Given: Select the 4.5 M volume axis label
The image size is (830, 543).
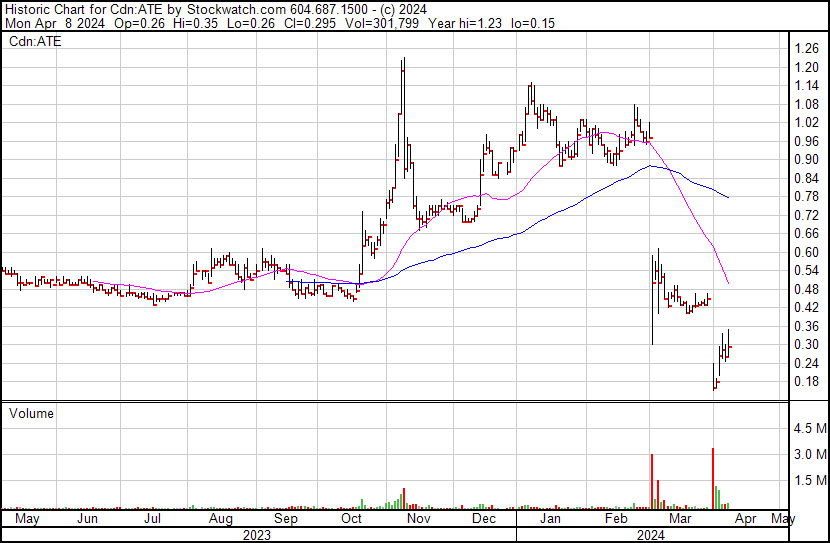Looking at the screenshot, I should [x=809, y=428].
